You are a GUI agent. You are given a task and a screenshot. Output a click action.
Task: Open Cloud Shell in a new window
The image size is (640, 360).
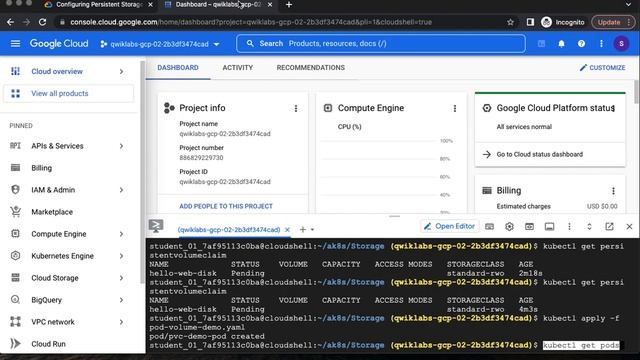coord(609,226)
